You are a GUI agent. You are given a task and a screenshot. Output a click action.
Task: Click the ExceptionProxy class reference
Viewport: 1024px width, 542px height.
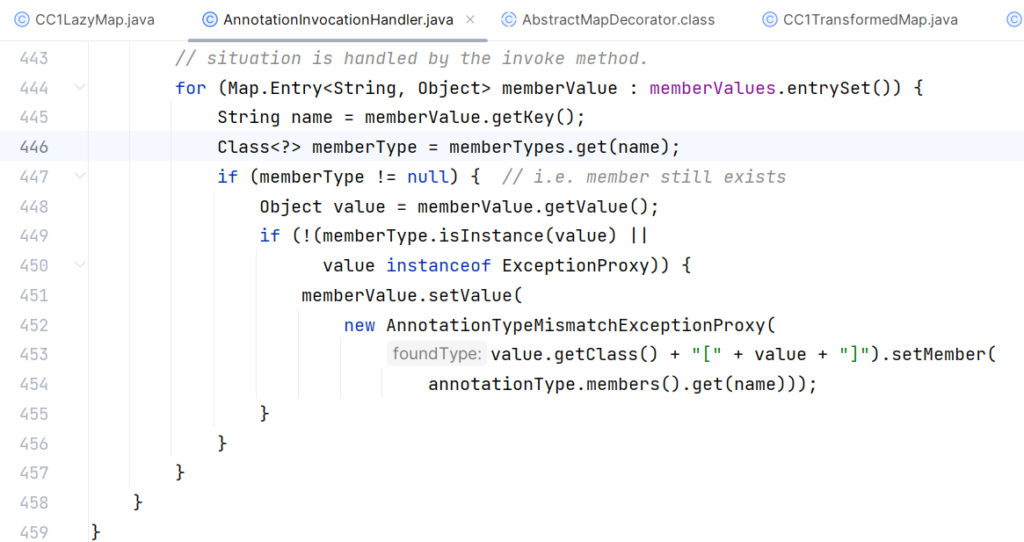pos(575,266)
